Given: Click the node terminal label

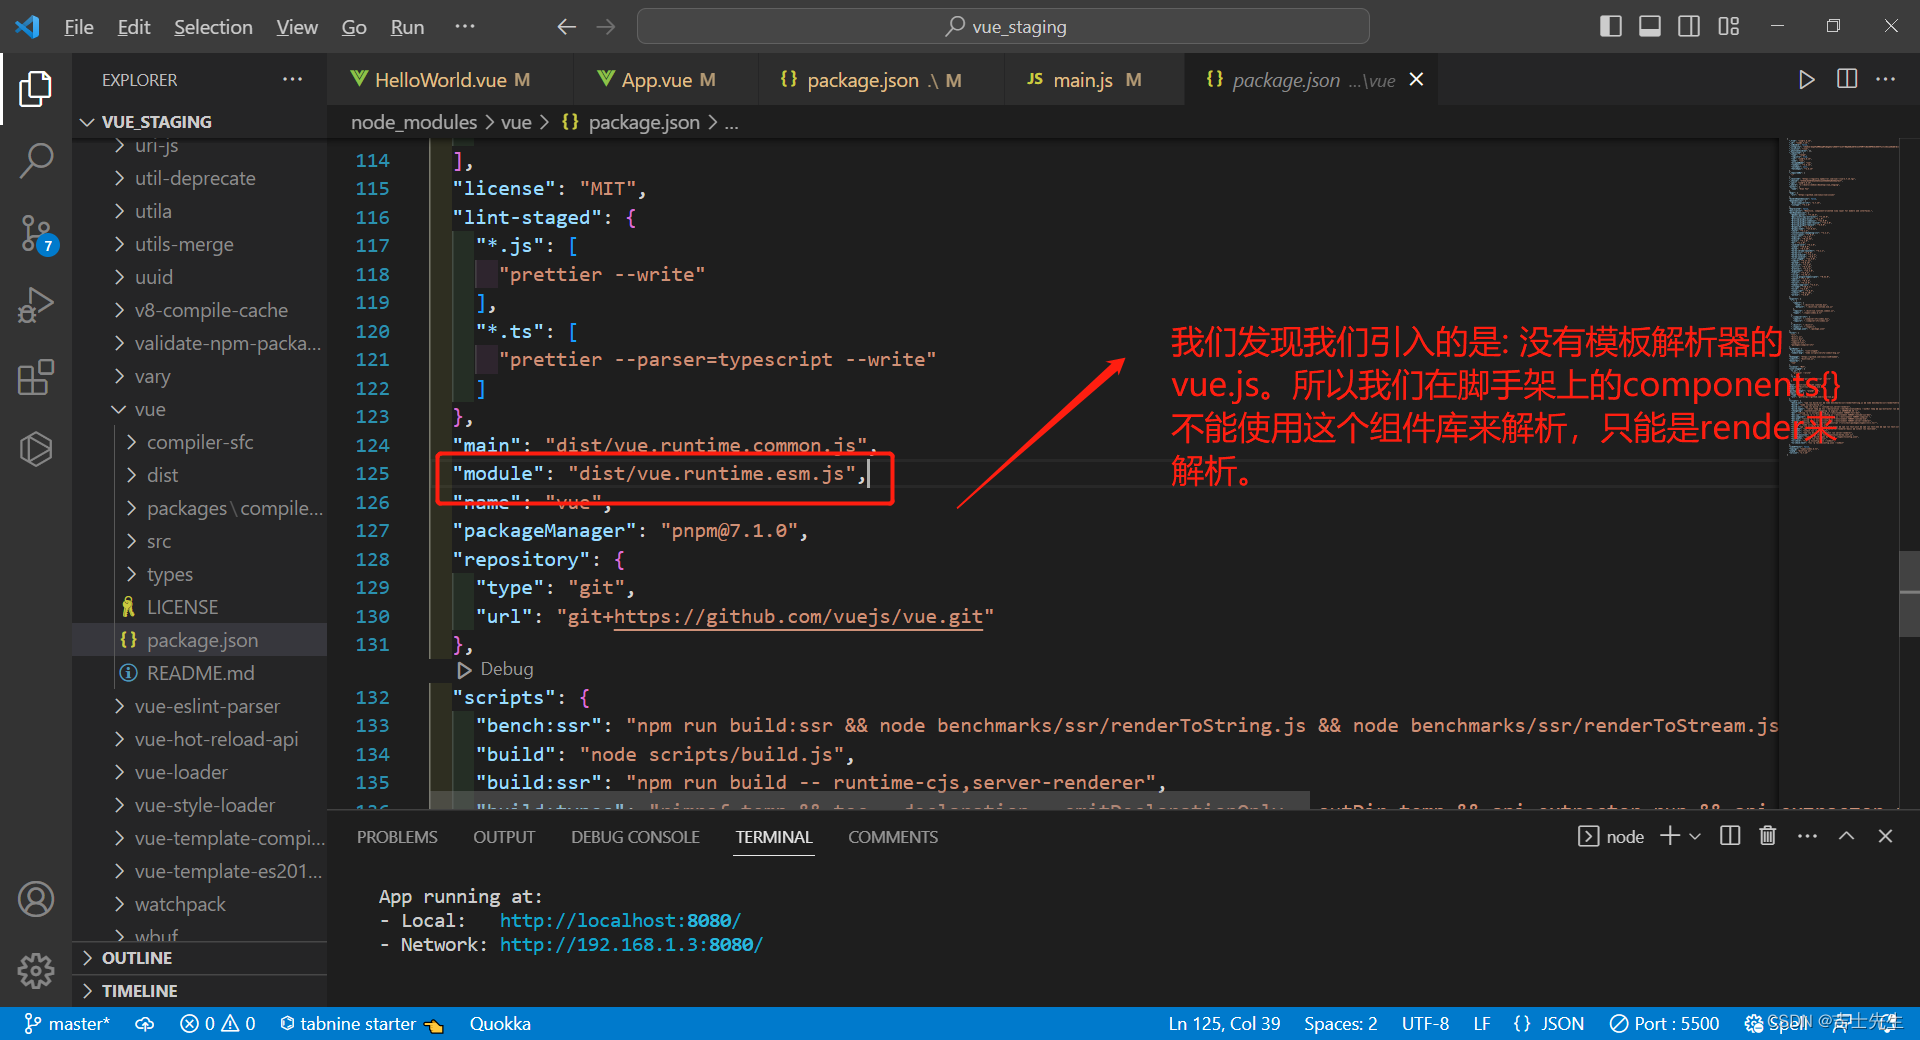Looking at the screenshot, I should [x=1611, y=837].
